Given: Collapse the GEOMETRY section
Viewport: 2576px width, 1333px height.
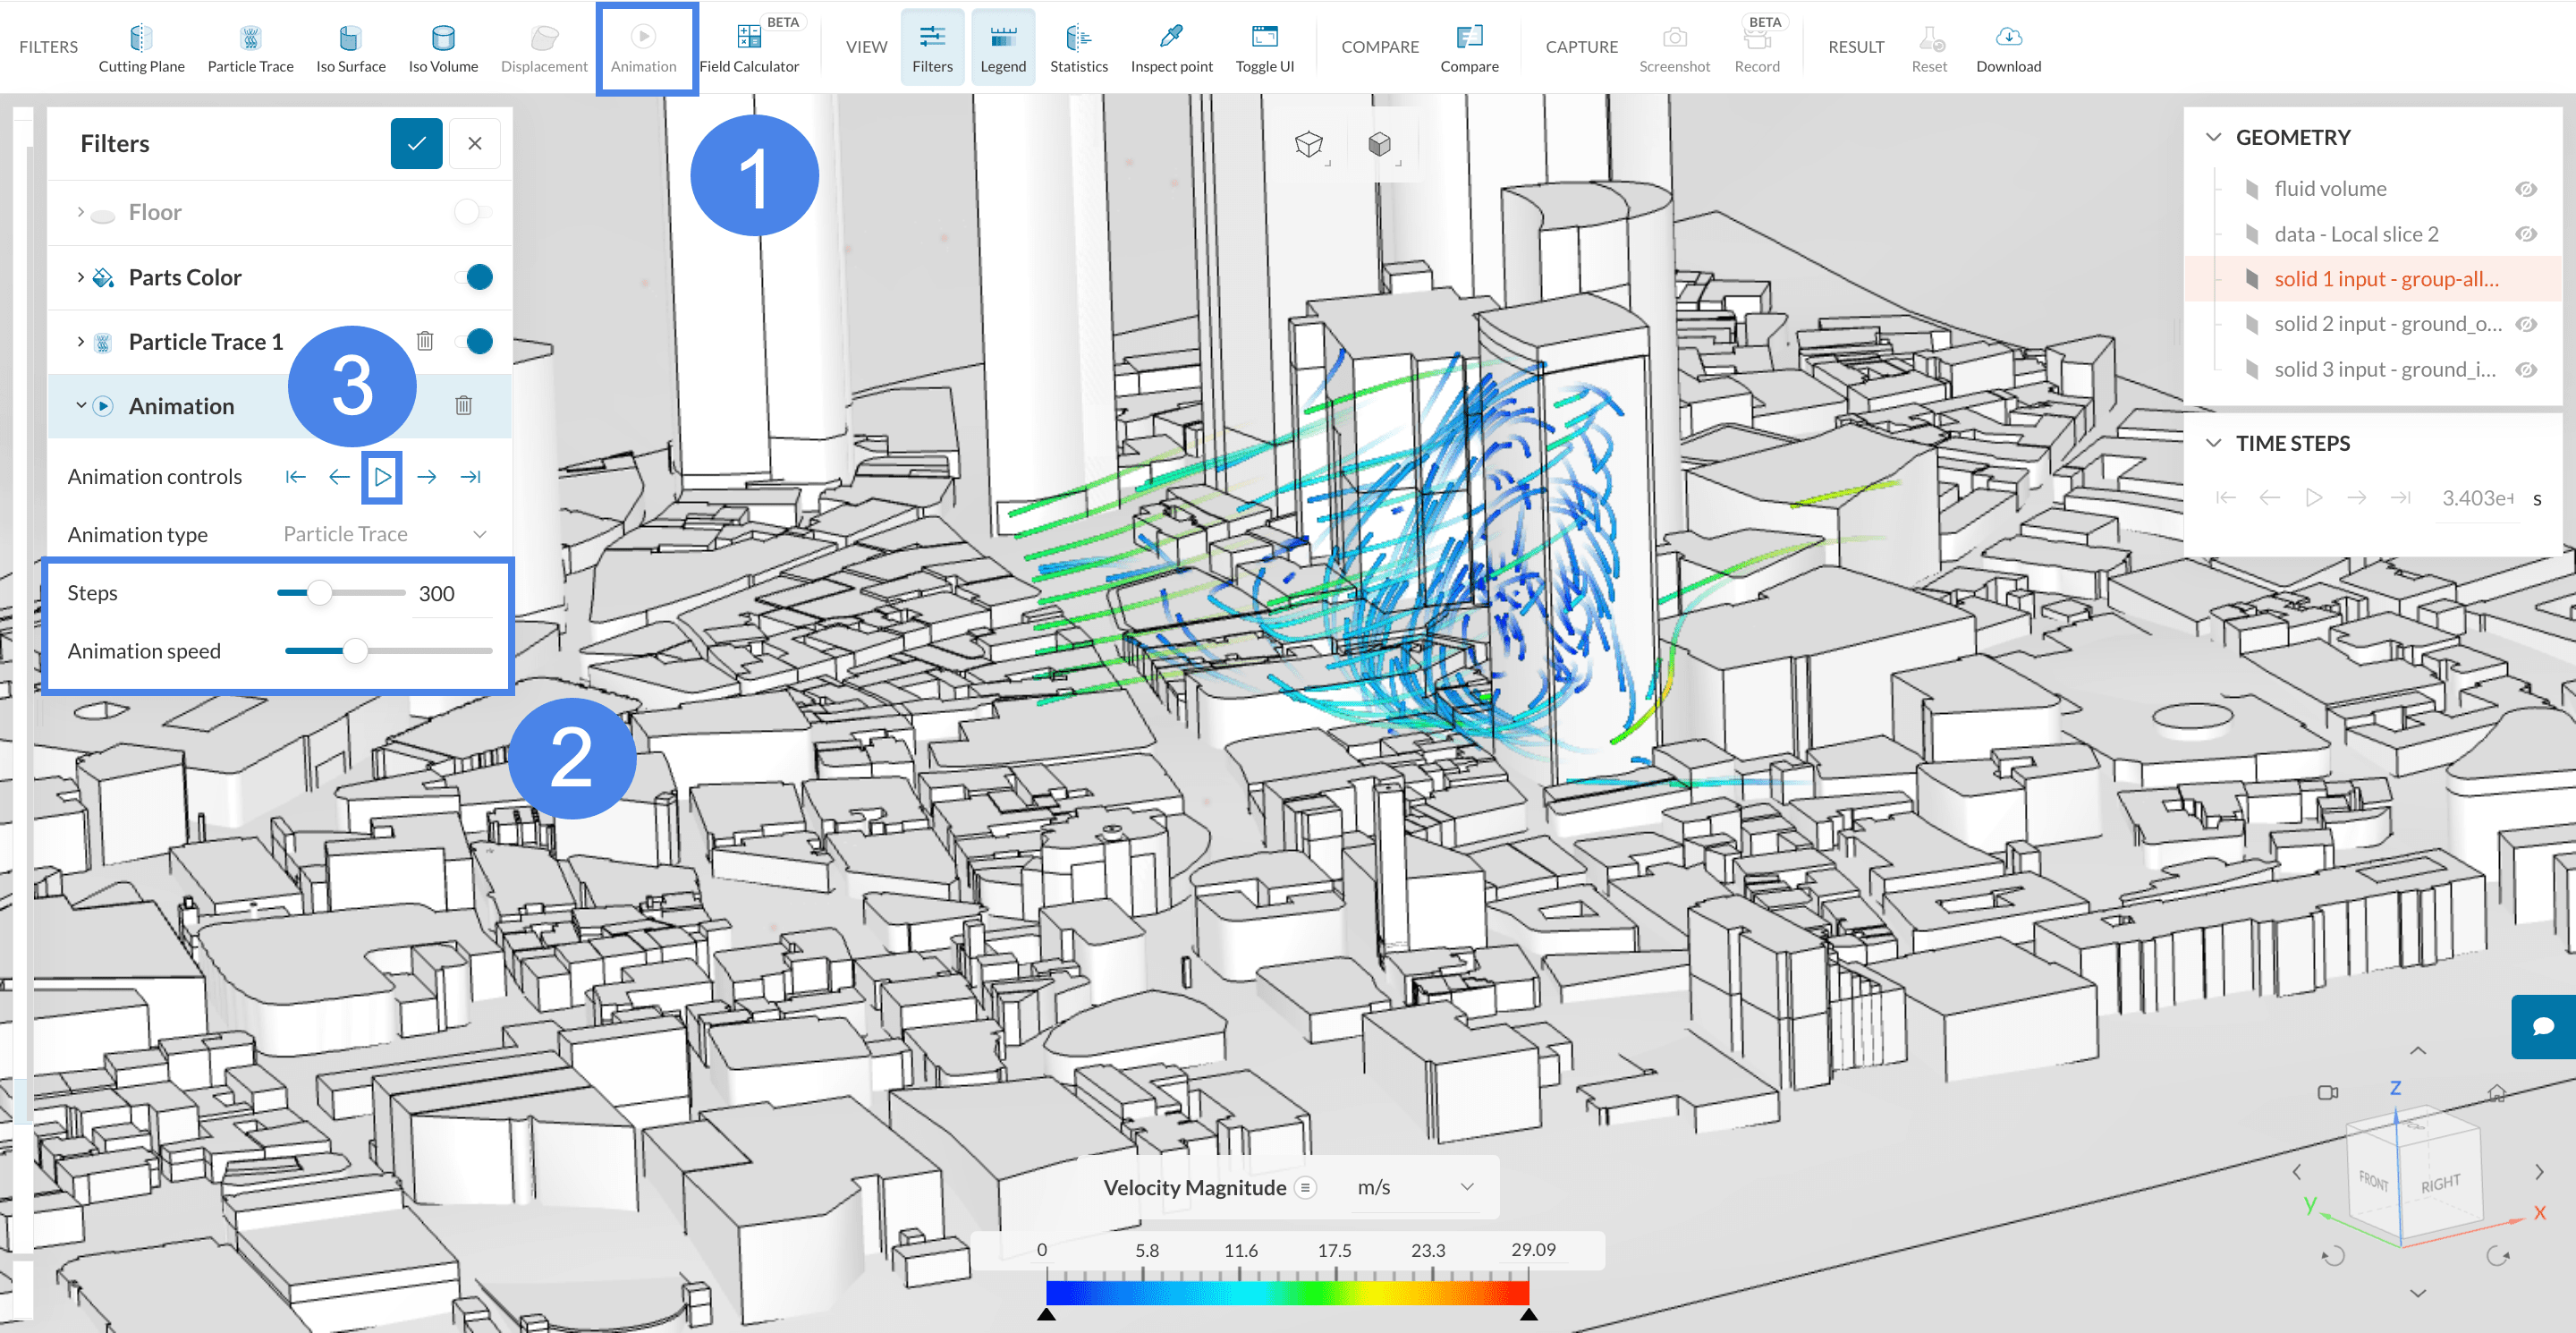Looking at the screenshot, I should point(2213,137).
